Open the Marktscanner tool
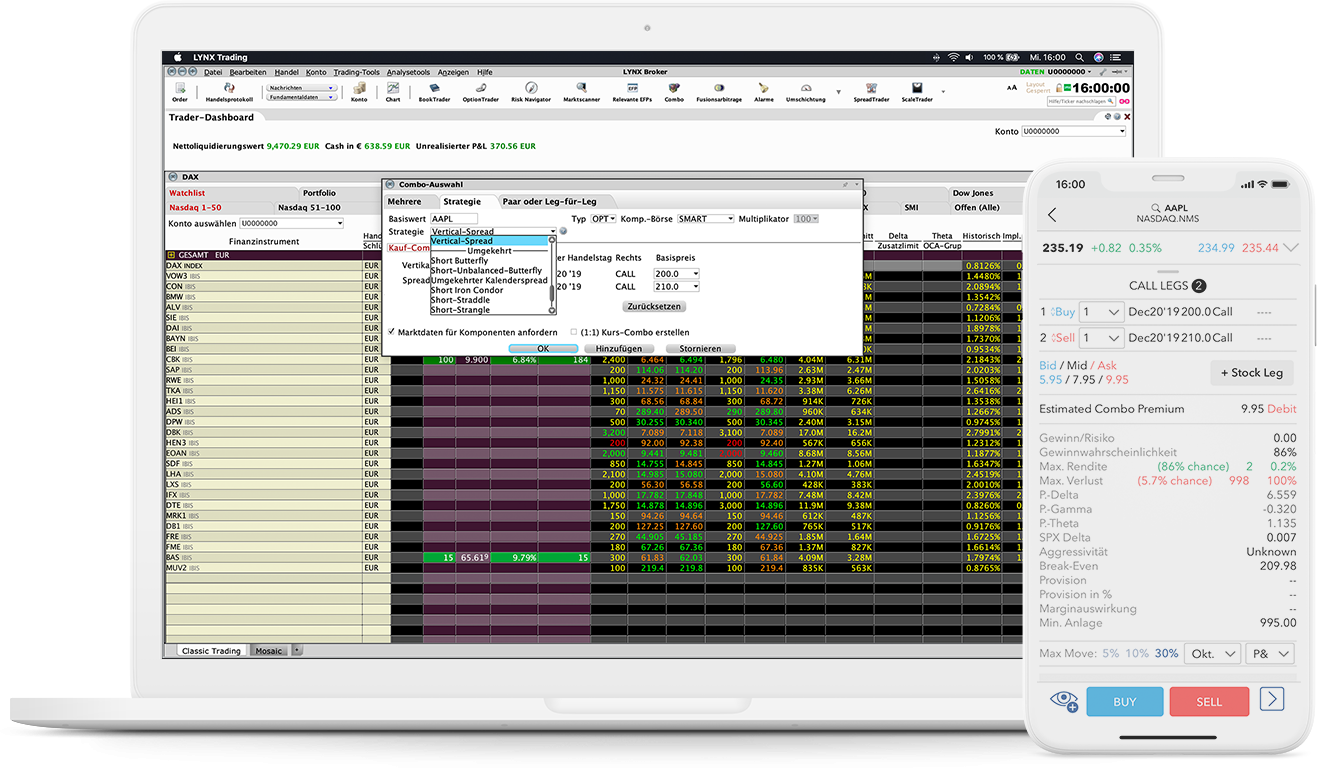The image size is (1328, 768). click(x=581, y=92)
